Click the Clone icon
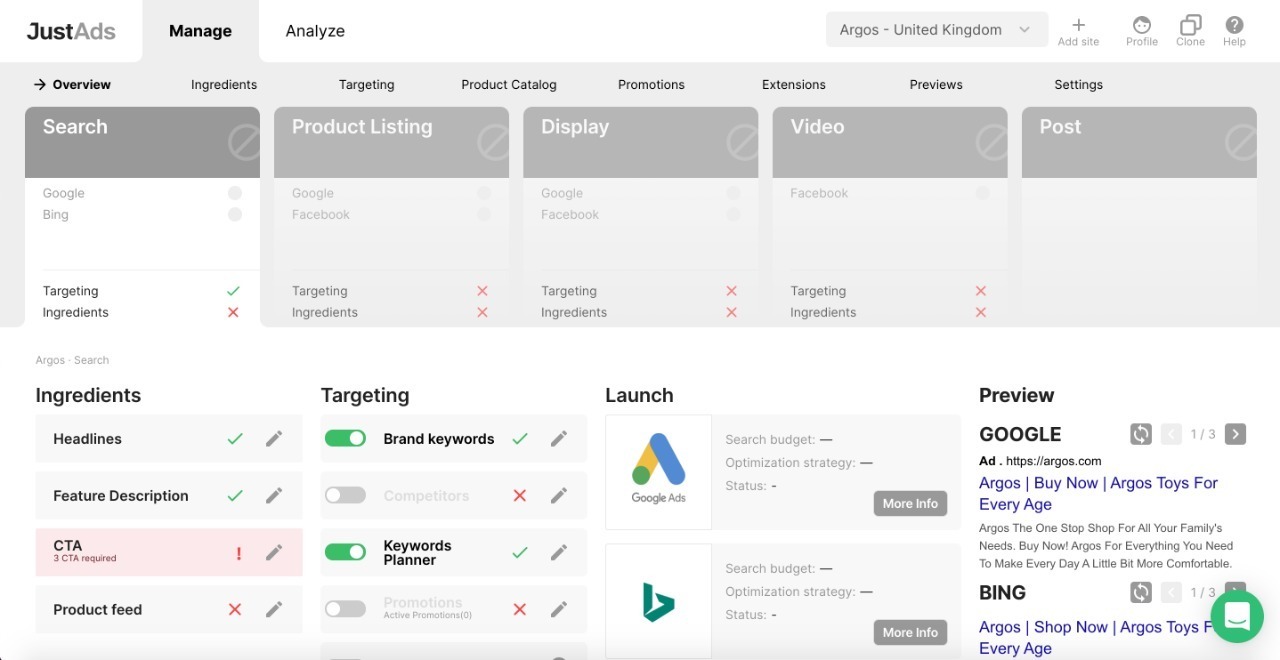 1191,25
